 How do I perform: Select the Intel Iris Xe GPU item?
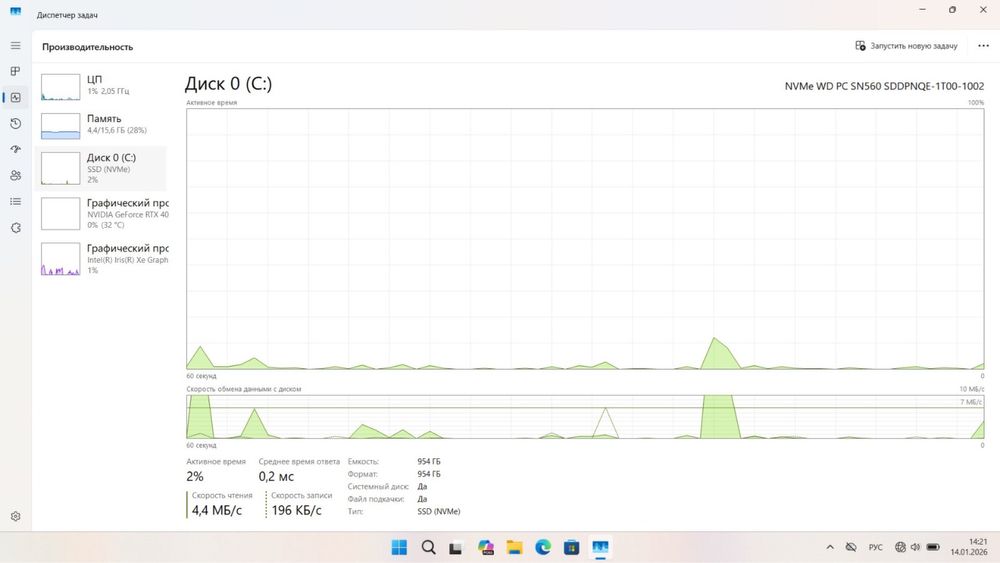pyautogui.click(x=101, y=259)
